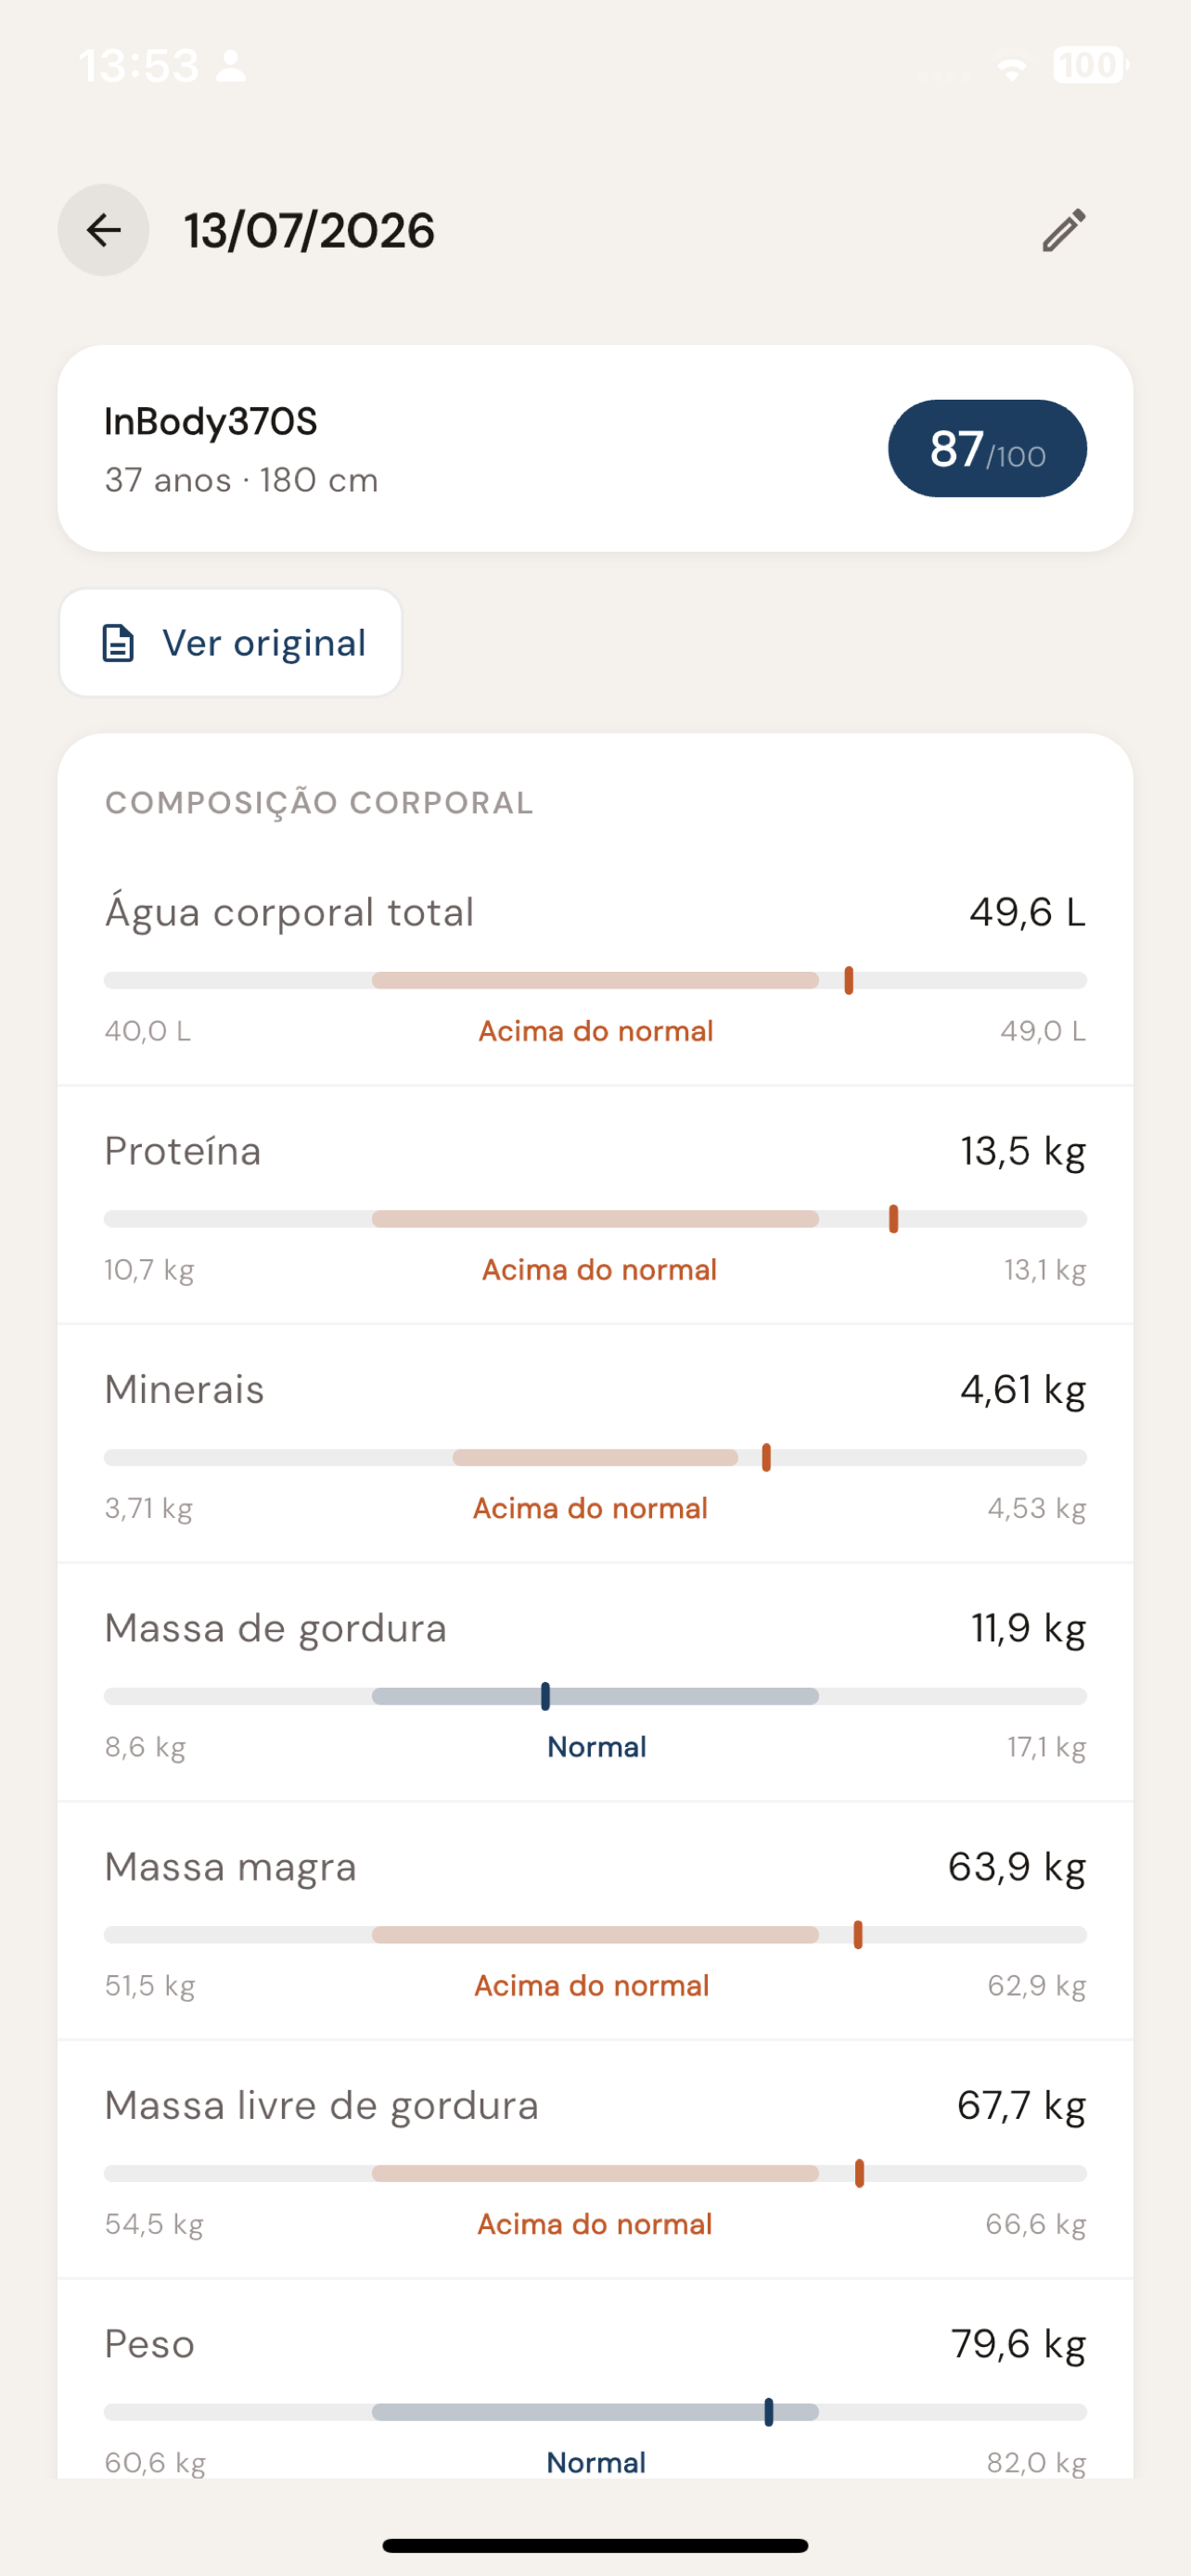Tap the Massa magra value 63,9 kg
Screen dimensions: 1191x2576
pyautogui.click(x=1016, y=1867)
